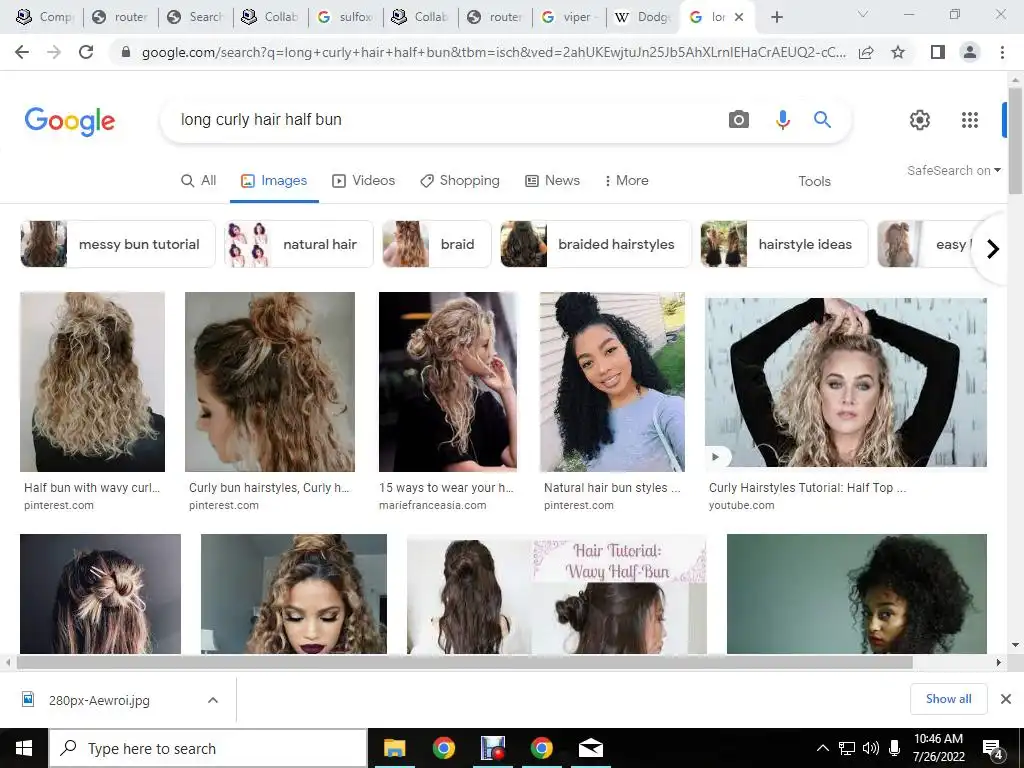This screenshot has width=1024, height=768.
Task: Switch to Videos results
Action: pos(364,181)
